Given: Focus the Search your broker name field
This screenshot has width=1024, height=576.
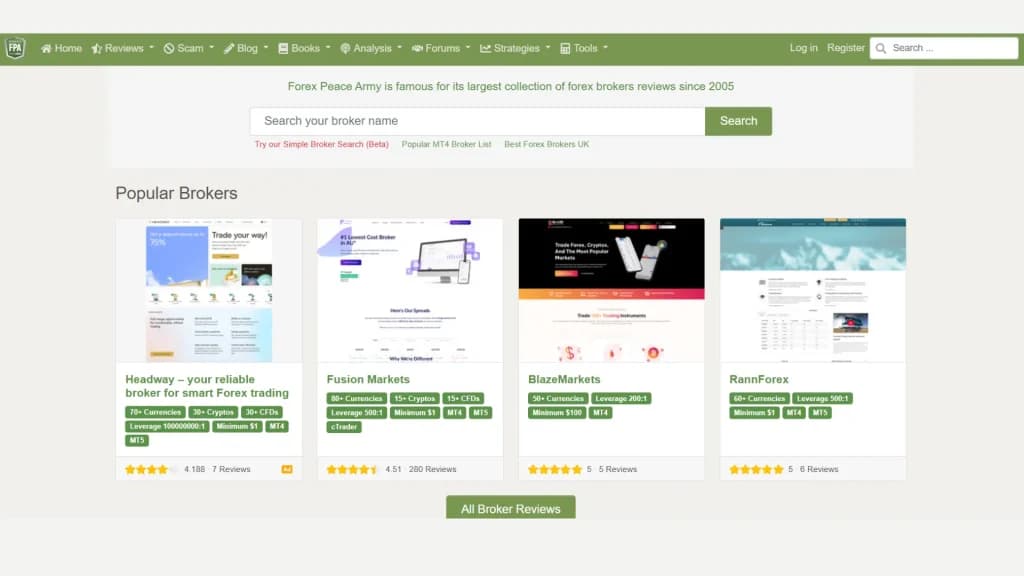Looking at the screenshot, I should (477, 121).
